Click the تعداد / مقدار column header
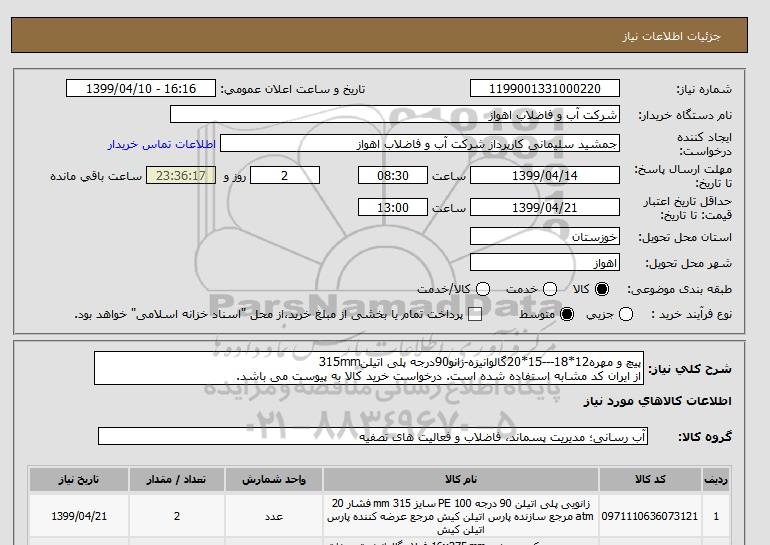770x545 pixels. [x=177, y=479]
